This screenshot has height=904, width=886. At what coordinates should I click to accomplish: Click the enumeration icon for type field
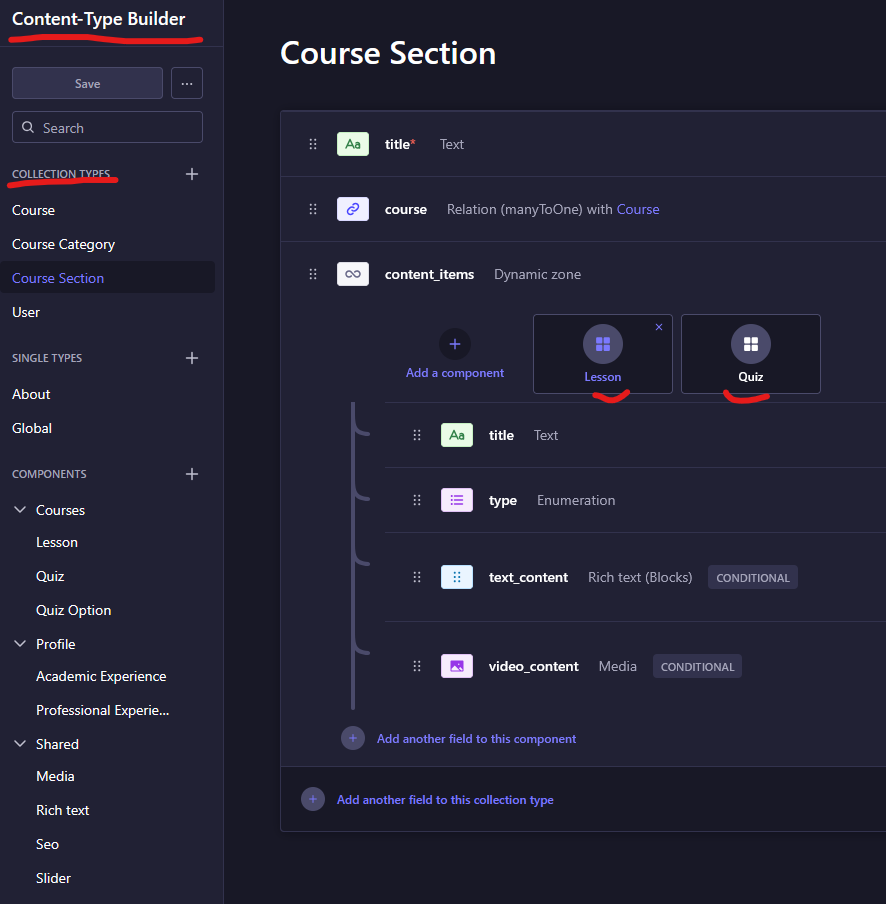tap(457, 500)
